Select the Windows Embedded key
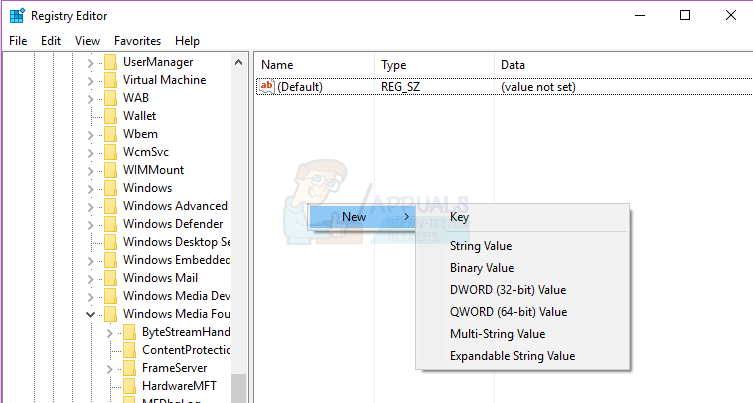753x403 pixels. pos(176,260)
